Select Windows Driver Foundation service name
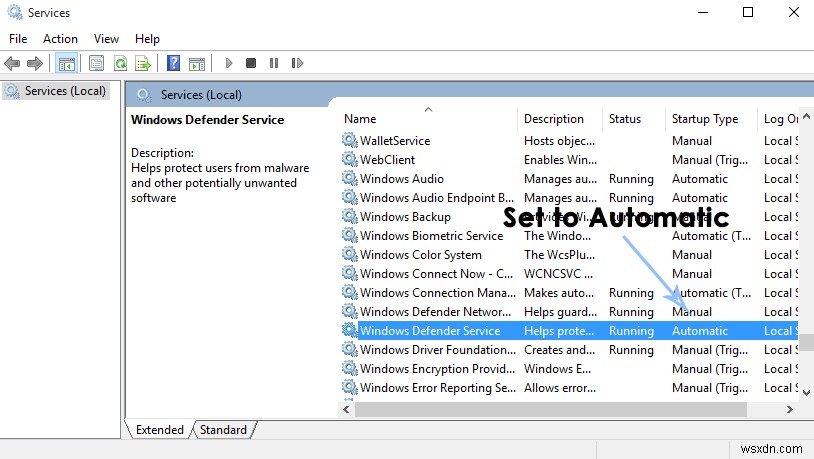 click(x=438, y=350)
